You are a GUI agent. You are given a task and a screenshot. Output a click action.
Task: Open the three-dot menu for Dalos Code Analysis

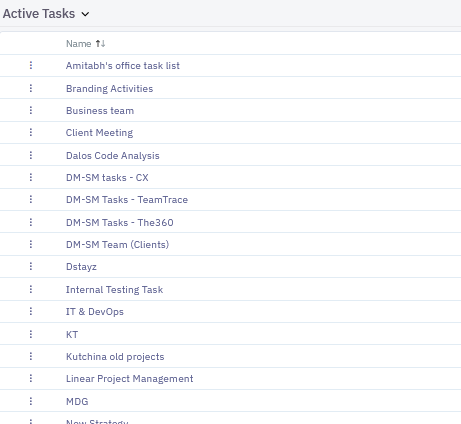click(31, 155)
